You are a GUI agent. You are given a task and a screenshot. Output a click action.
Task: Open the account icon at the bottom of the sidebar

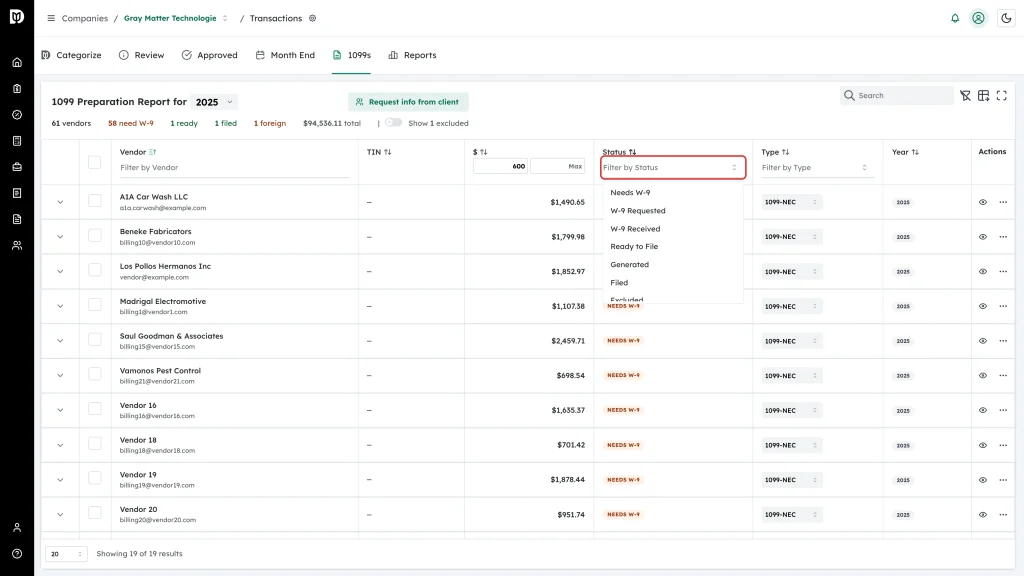pos(17,528)
